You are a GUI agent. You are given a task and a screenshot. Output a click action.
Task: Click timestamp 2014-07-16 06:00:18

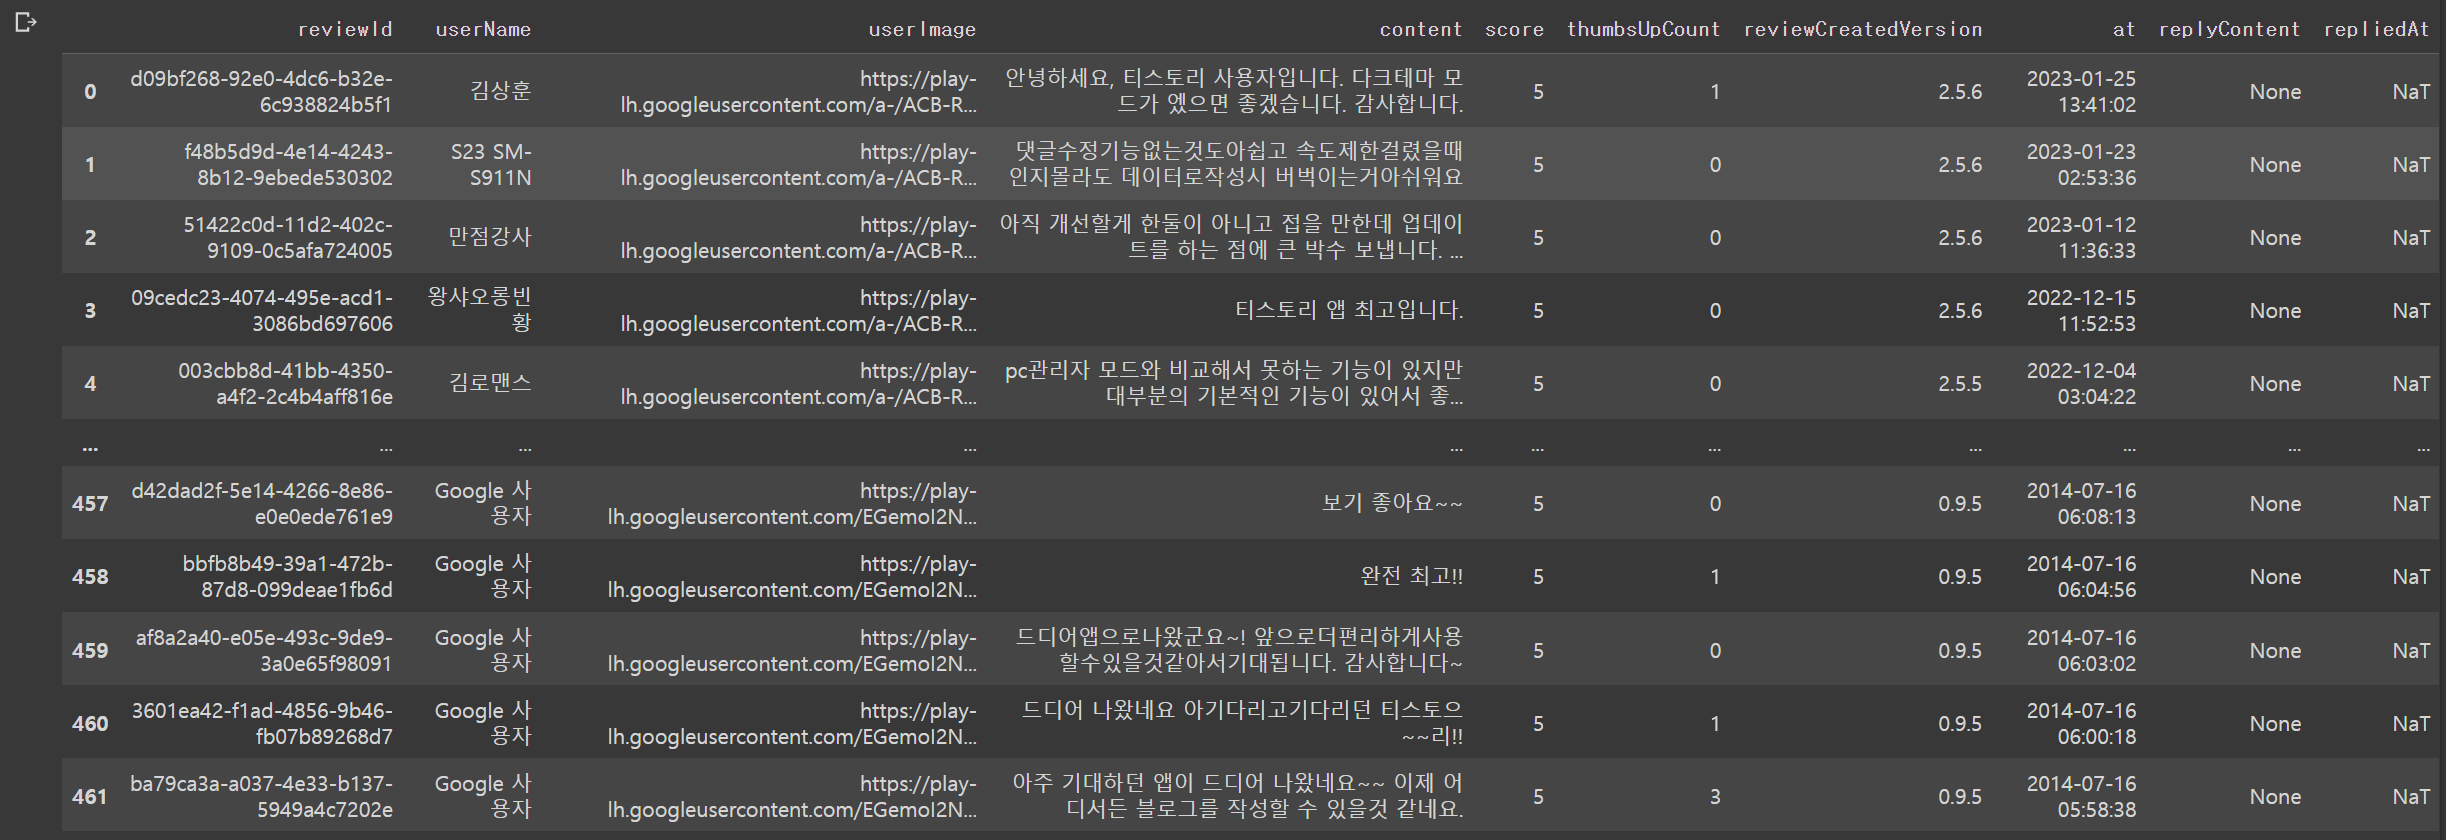[2081, 723]
